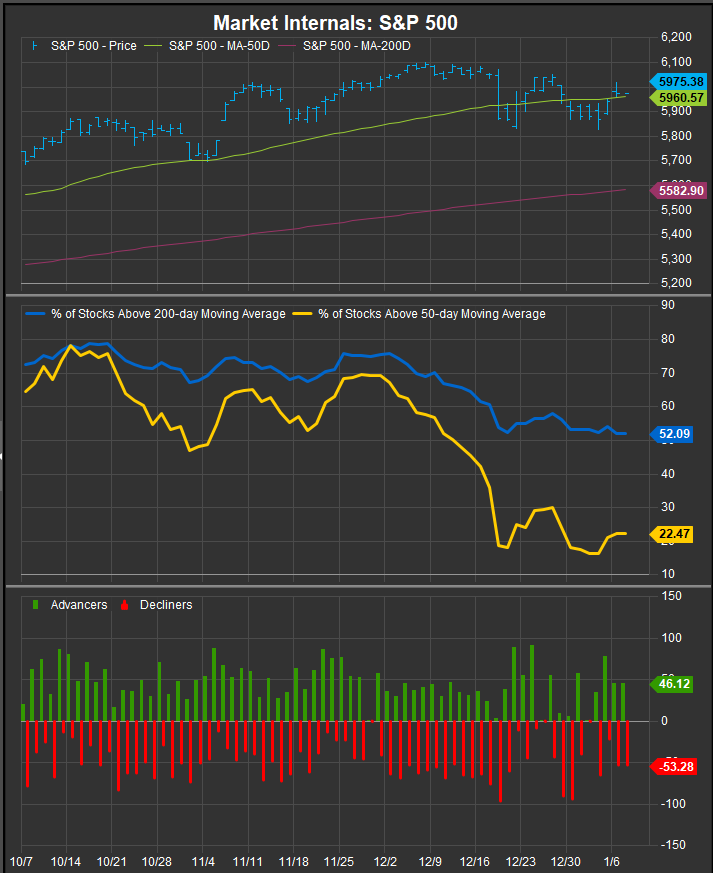
Task: Click the 10/28 date axis label
Action: tap(156, 862)
